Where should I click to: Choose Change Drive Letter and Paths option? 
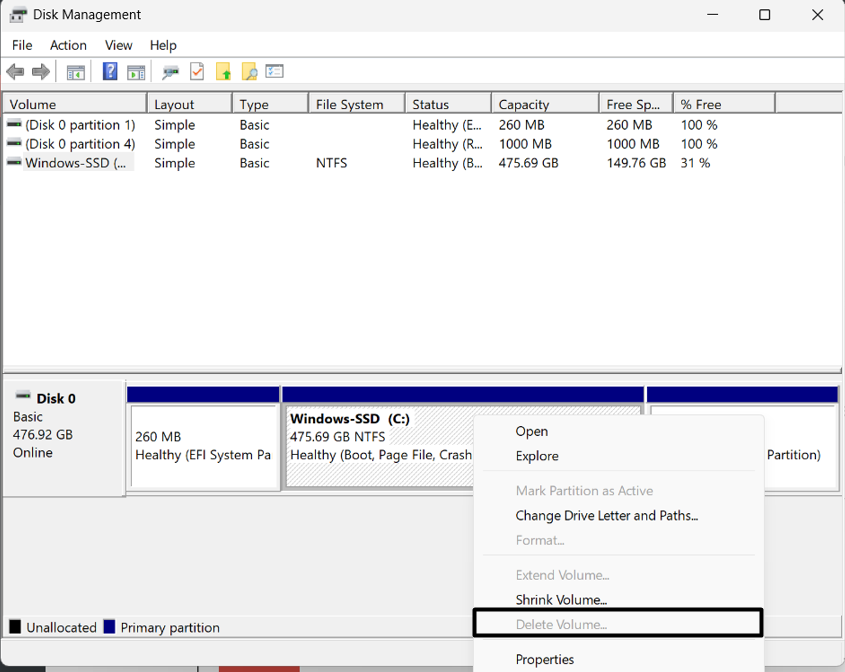coord(606,516)
